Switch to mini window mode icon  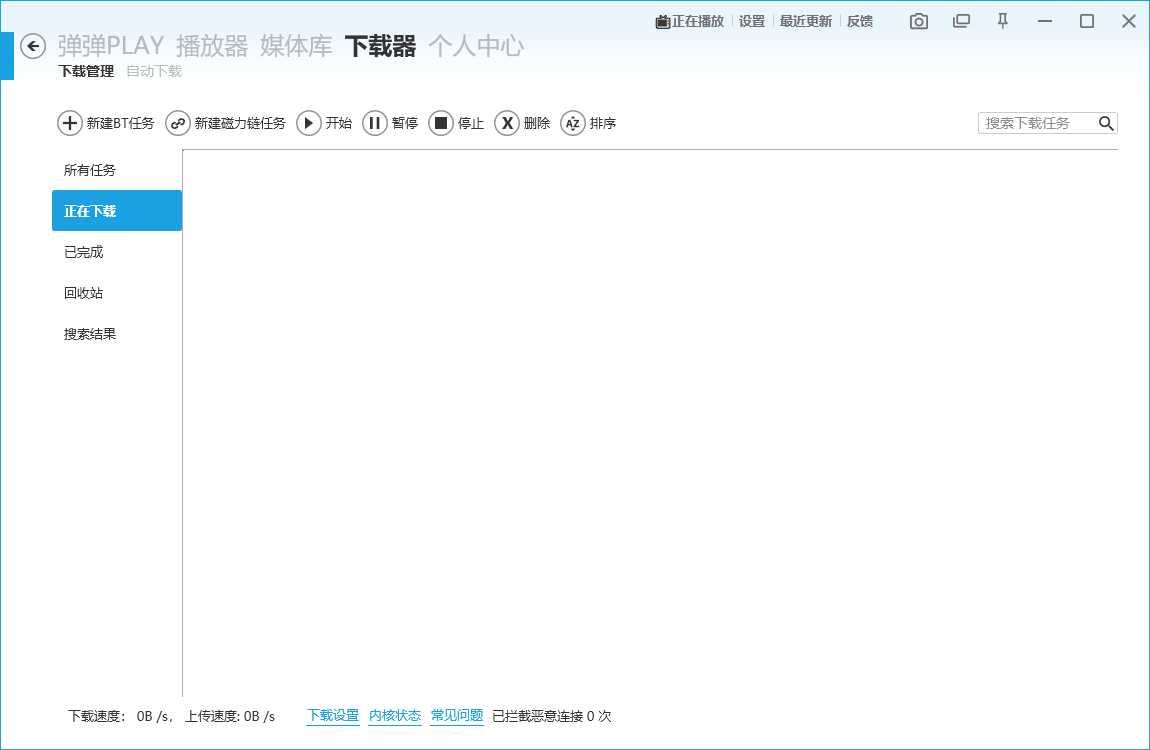(x=961, y=21)
